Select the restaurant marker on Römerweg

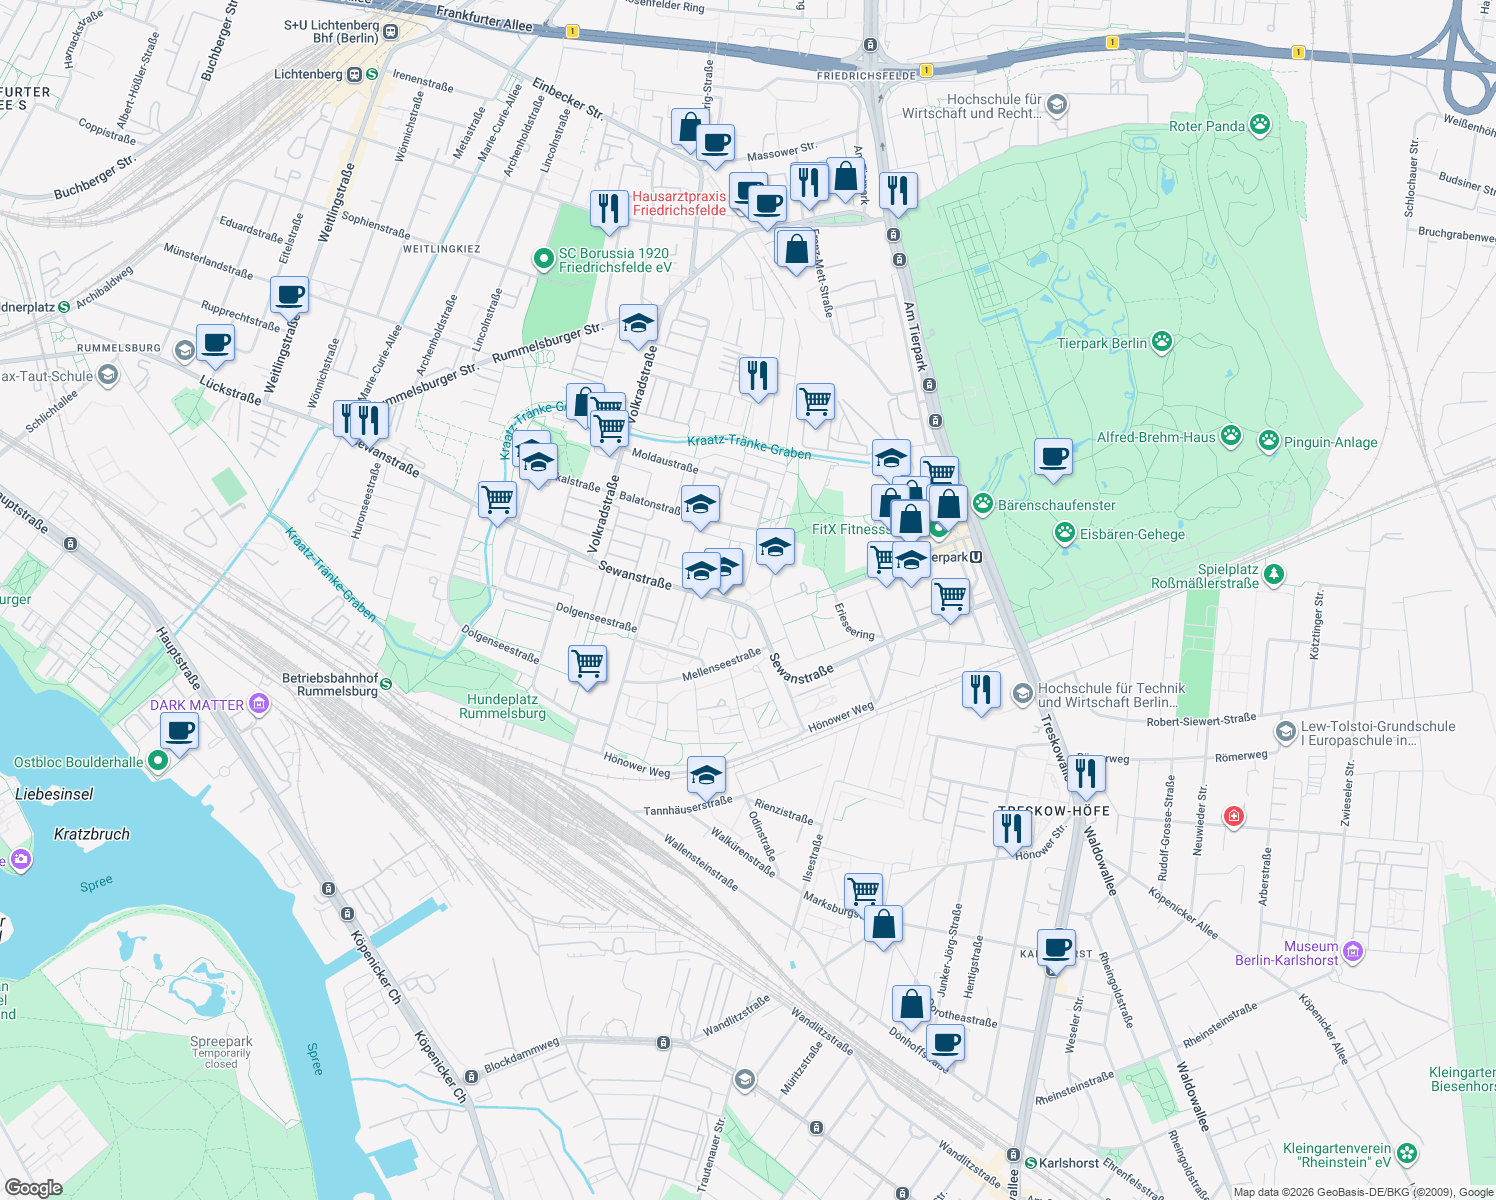coord(1085,774)
